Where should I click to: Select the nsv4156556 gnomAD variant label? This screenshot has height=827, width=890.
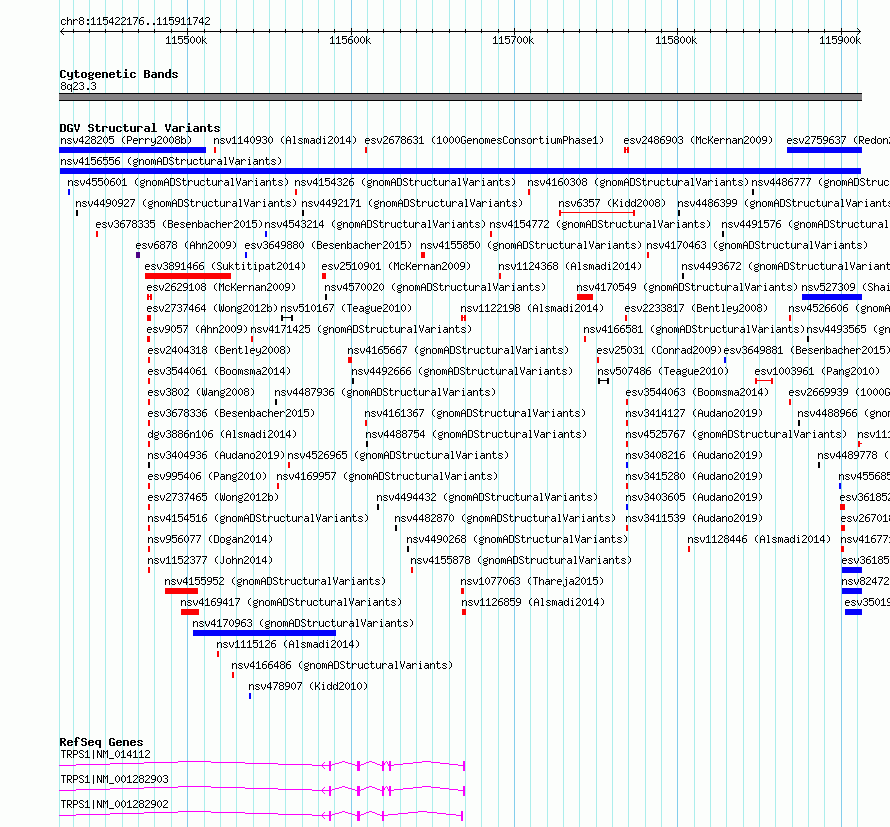171,161
